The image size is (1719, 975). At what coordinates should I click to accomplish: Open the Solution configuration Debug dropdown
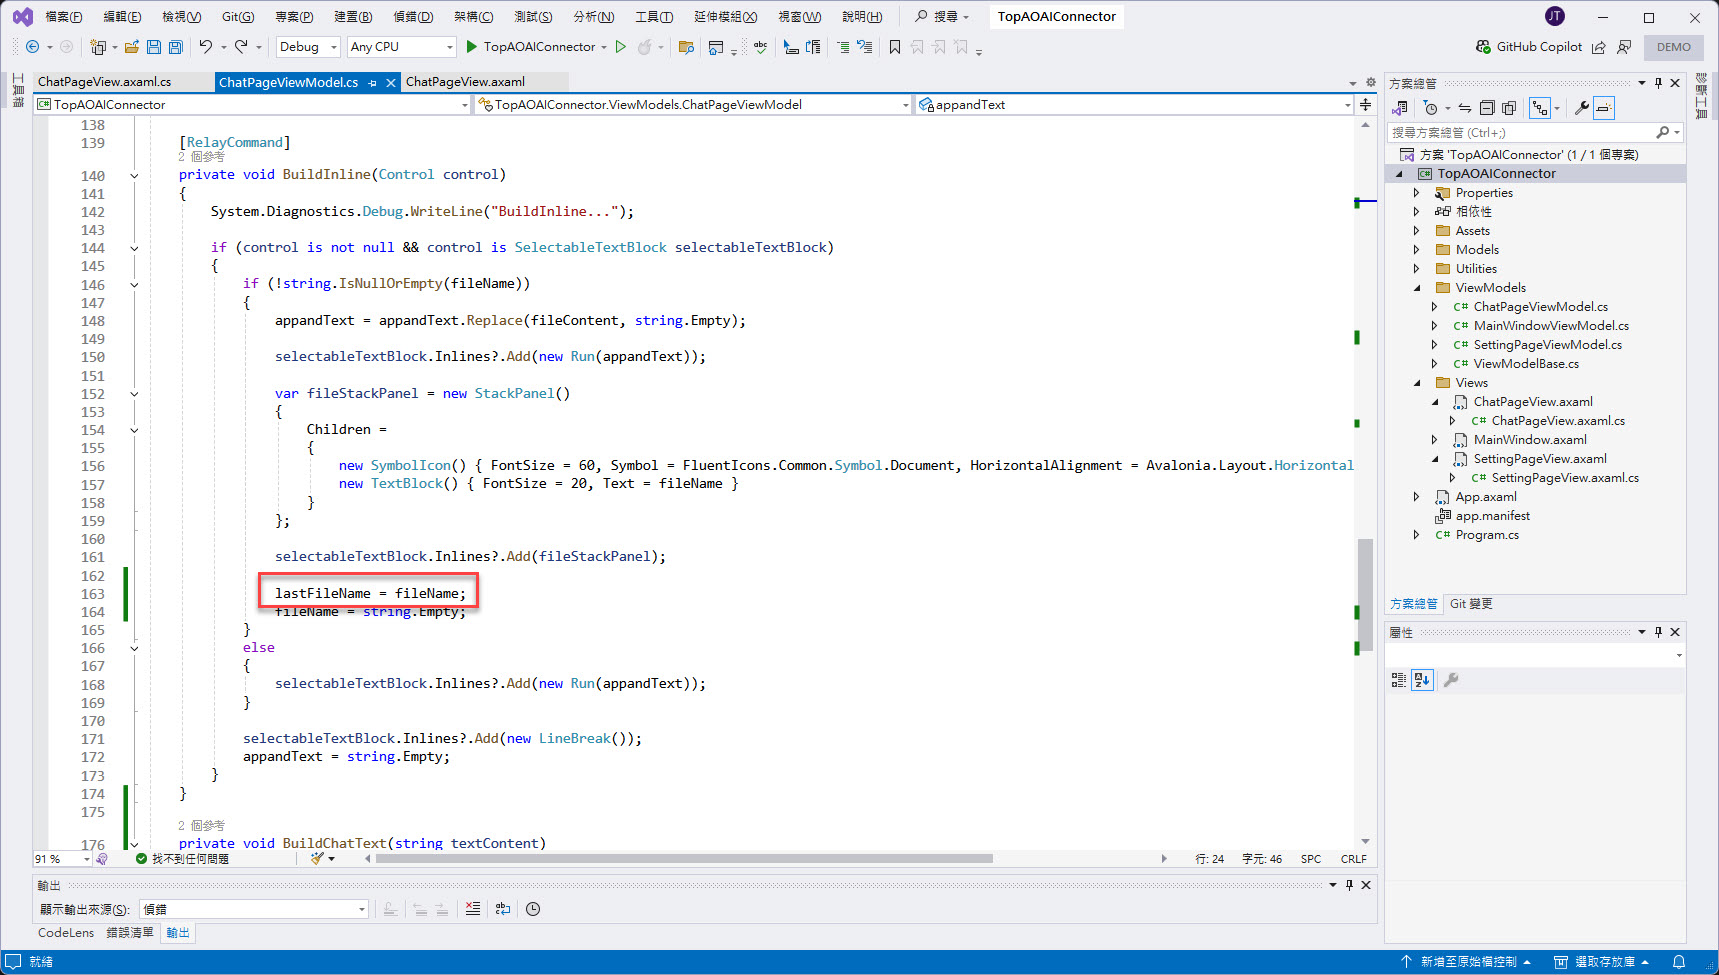[308, 47]
